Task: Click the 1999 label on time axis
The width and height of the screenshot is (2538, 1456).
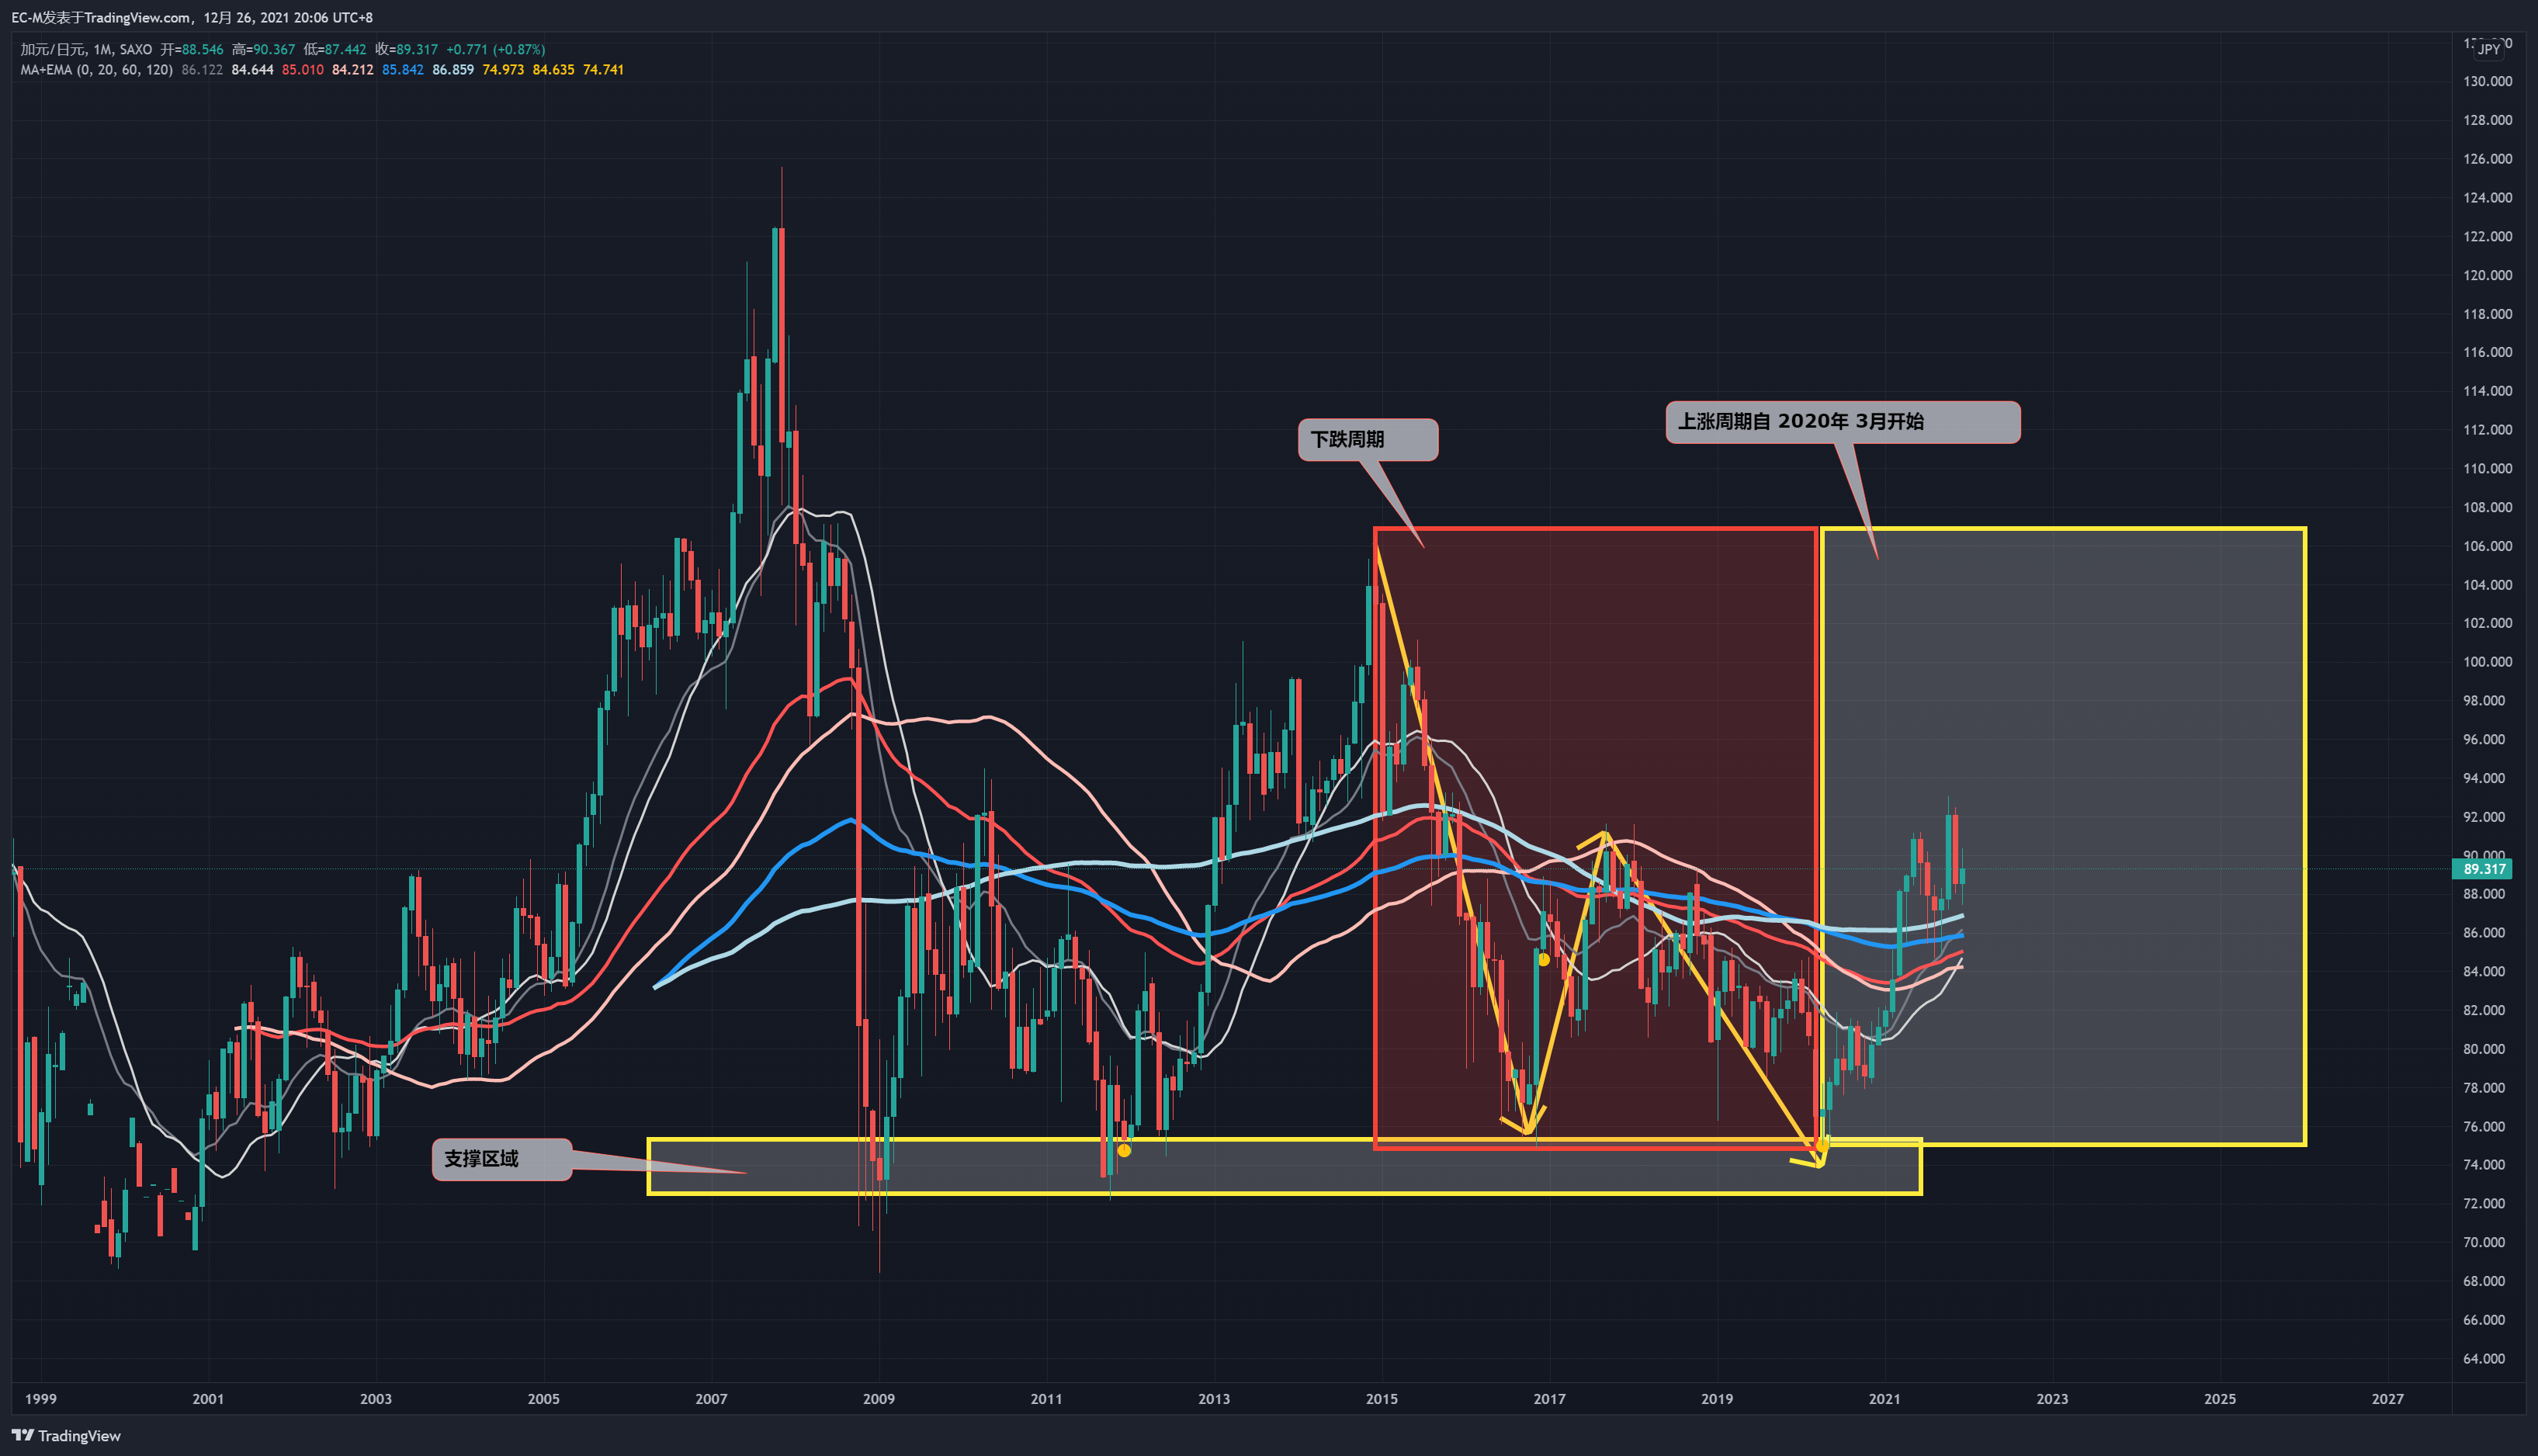Action: [x=41, y=1399]
